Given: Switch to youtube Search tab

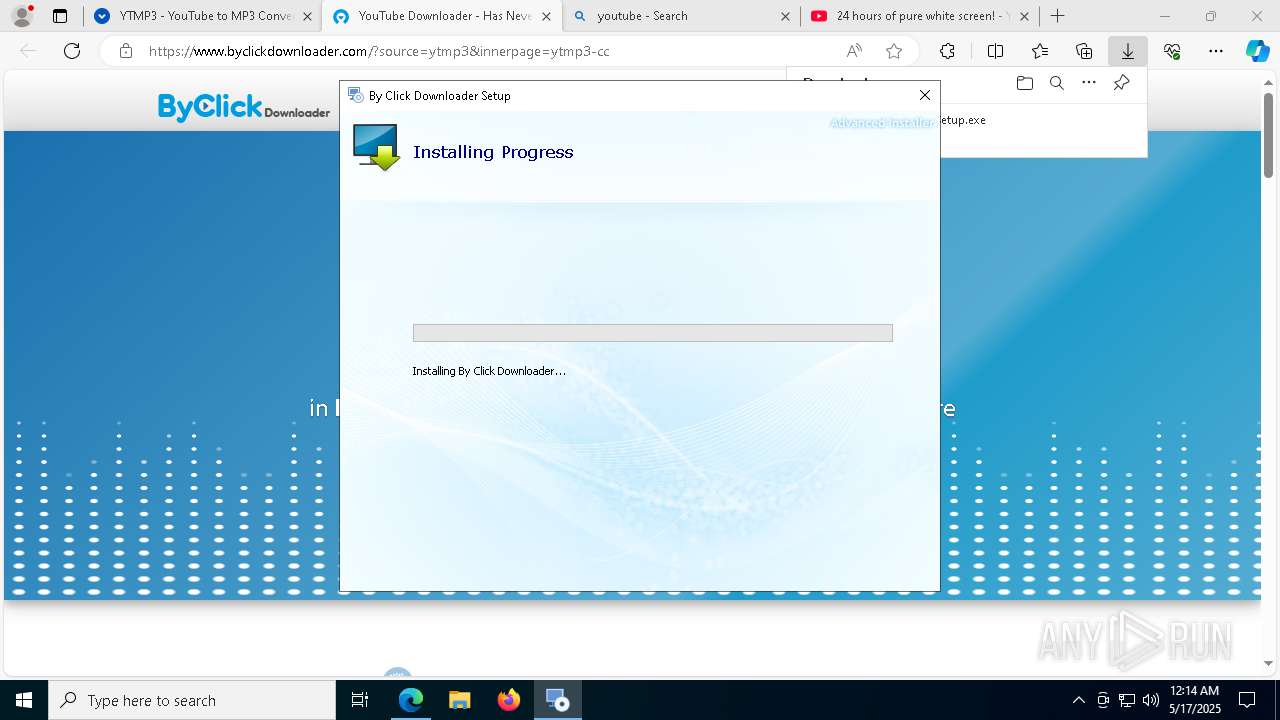Looking at the screenshot, I should pos(681,16).
